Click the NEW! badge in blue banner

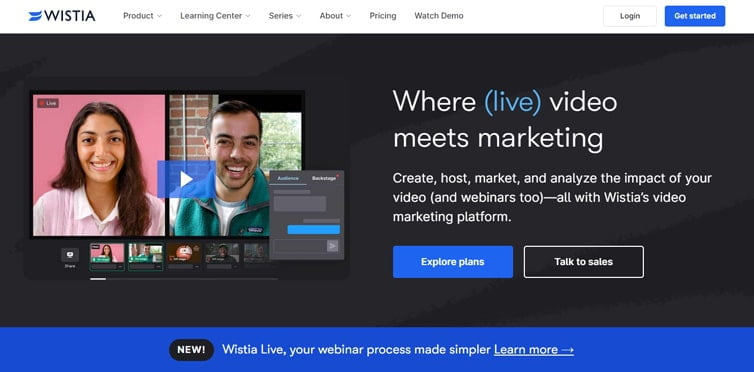[x=191, y=349]
